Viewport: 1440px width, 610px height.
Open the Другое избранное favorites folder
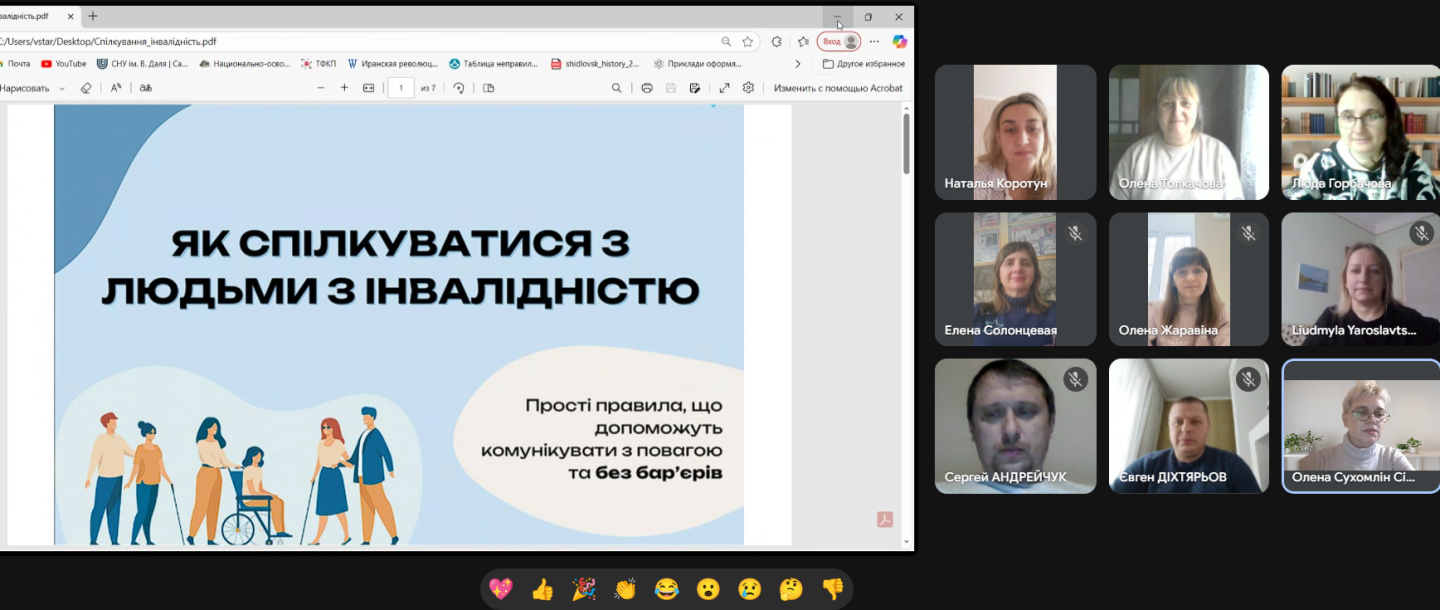click(864, 64)
